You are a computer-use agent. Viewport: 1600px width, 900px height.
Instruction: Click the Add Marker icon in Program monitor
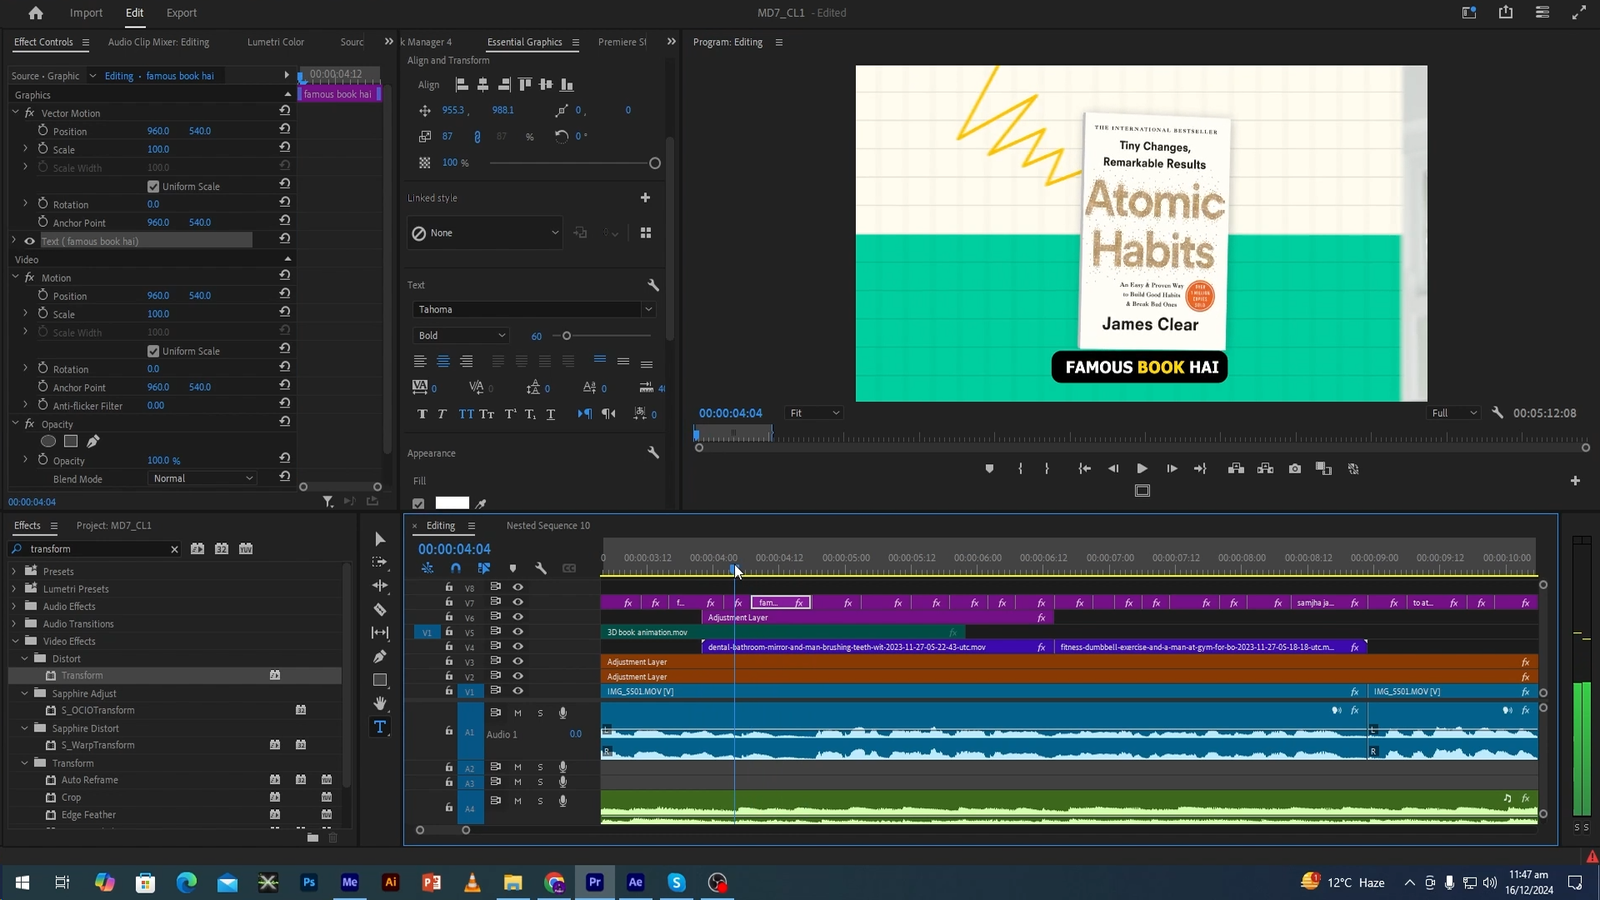(989, 468)
